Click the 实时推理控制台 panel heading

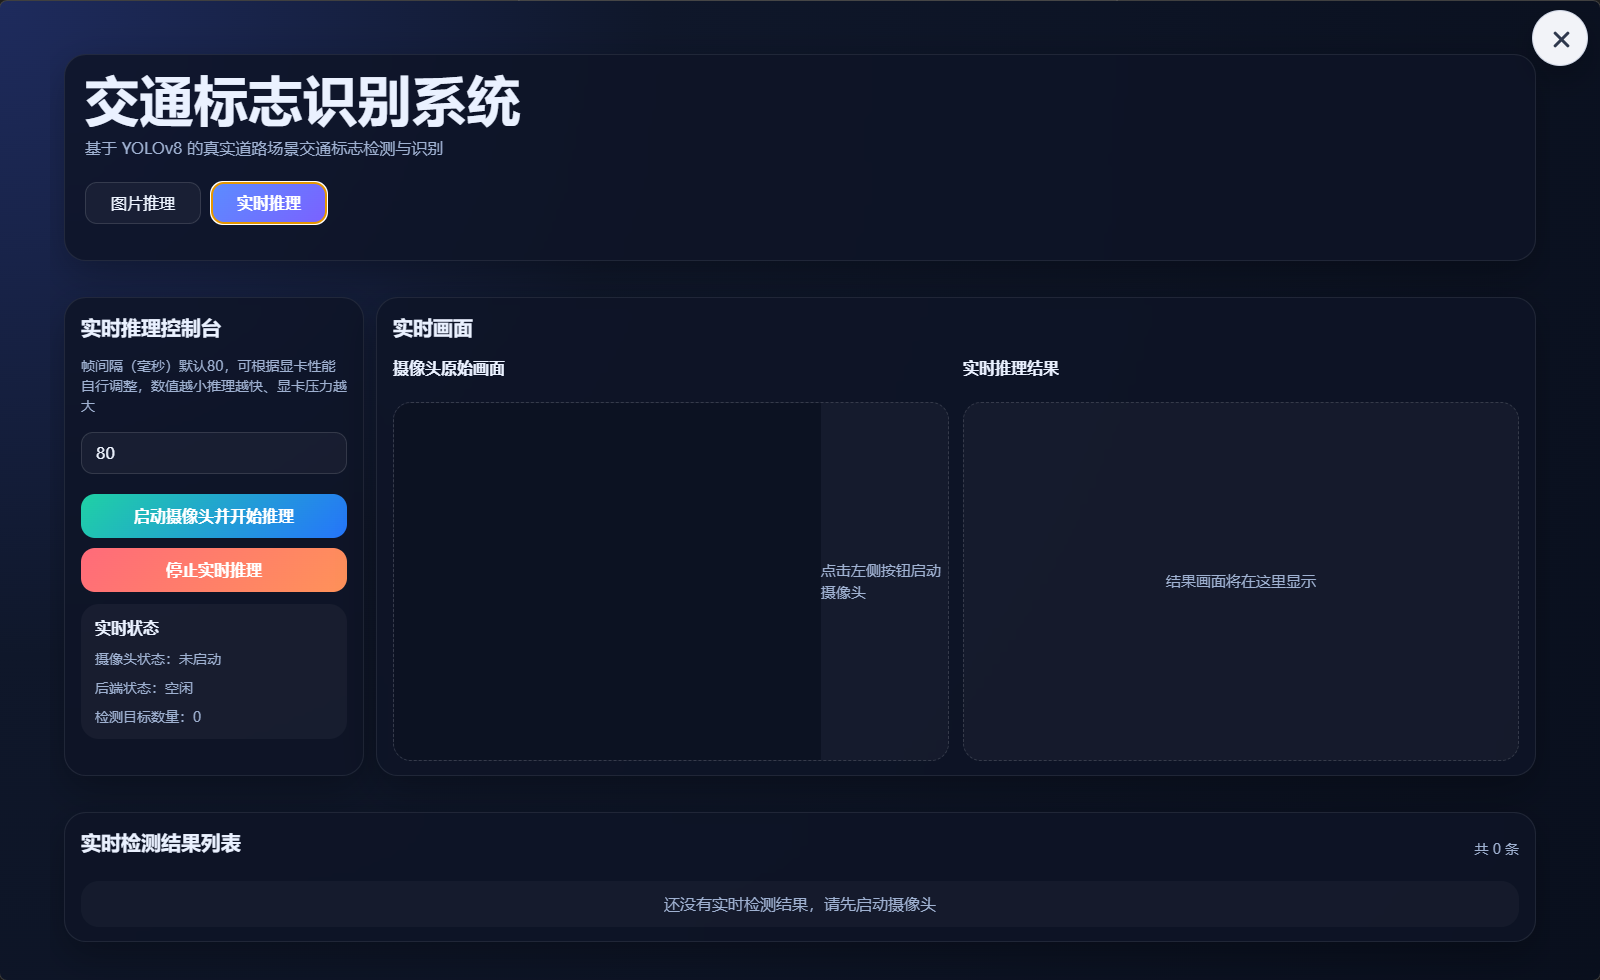click(152, 328)
